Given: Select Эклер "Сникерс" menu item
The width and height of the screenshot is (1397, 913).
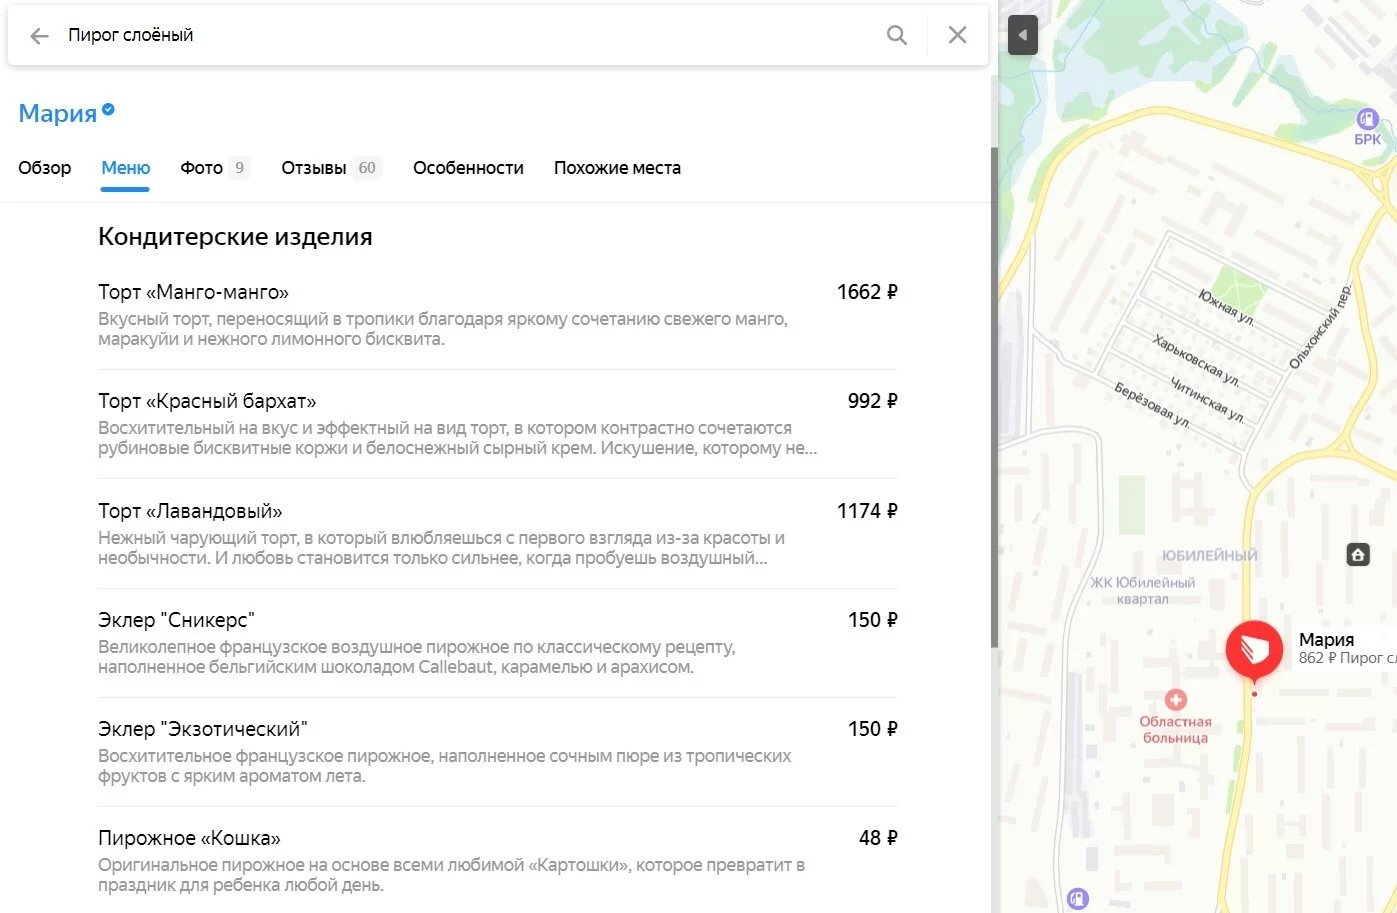Looking at the screenshot, I should (x=498, y=642).
